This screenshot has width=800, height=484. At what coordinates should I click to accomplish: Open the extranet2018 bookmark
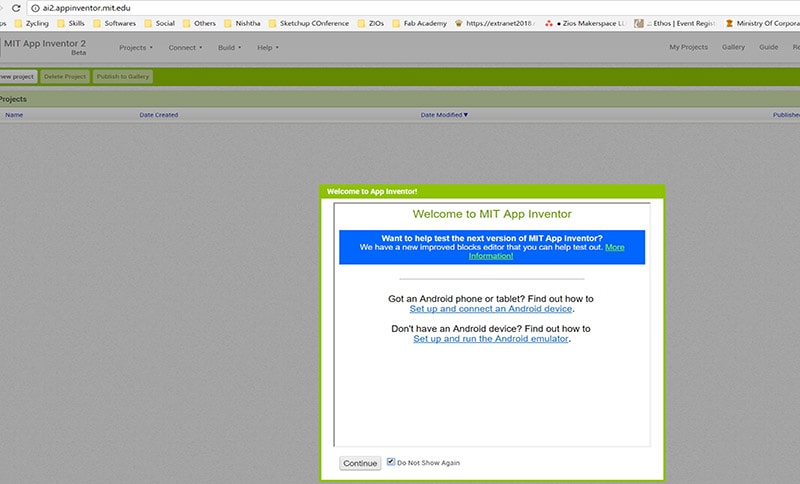click(x=495, y=23)
